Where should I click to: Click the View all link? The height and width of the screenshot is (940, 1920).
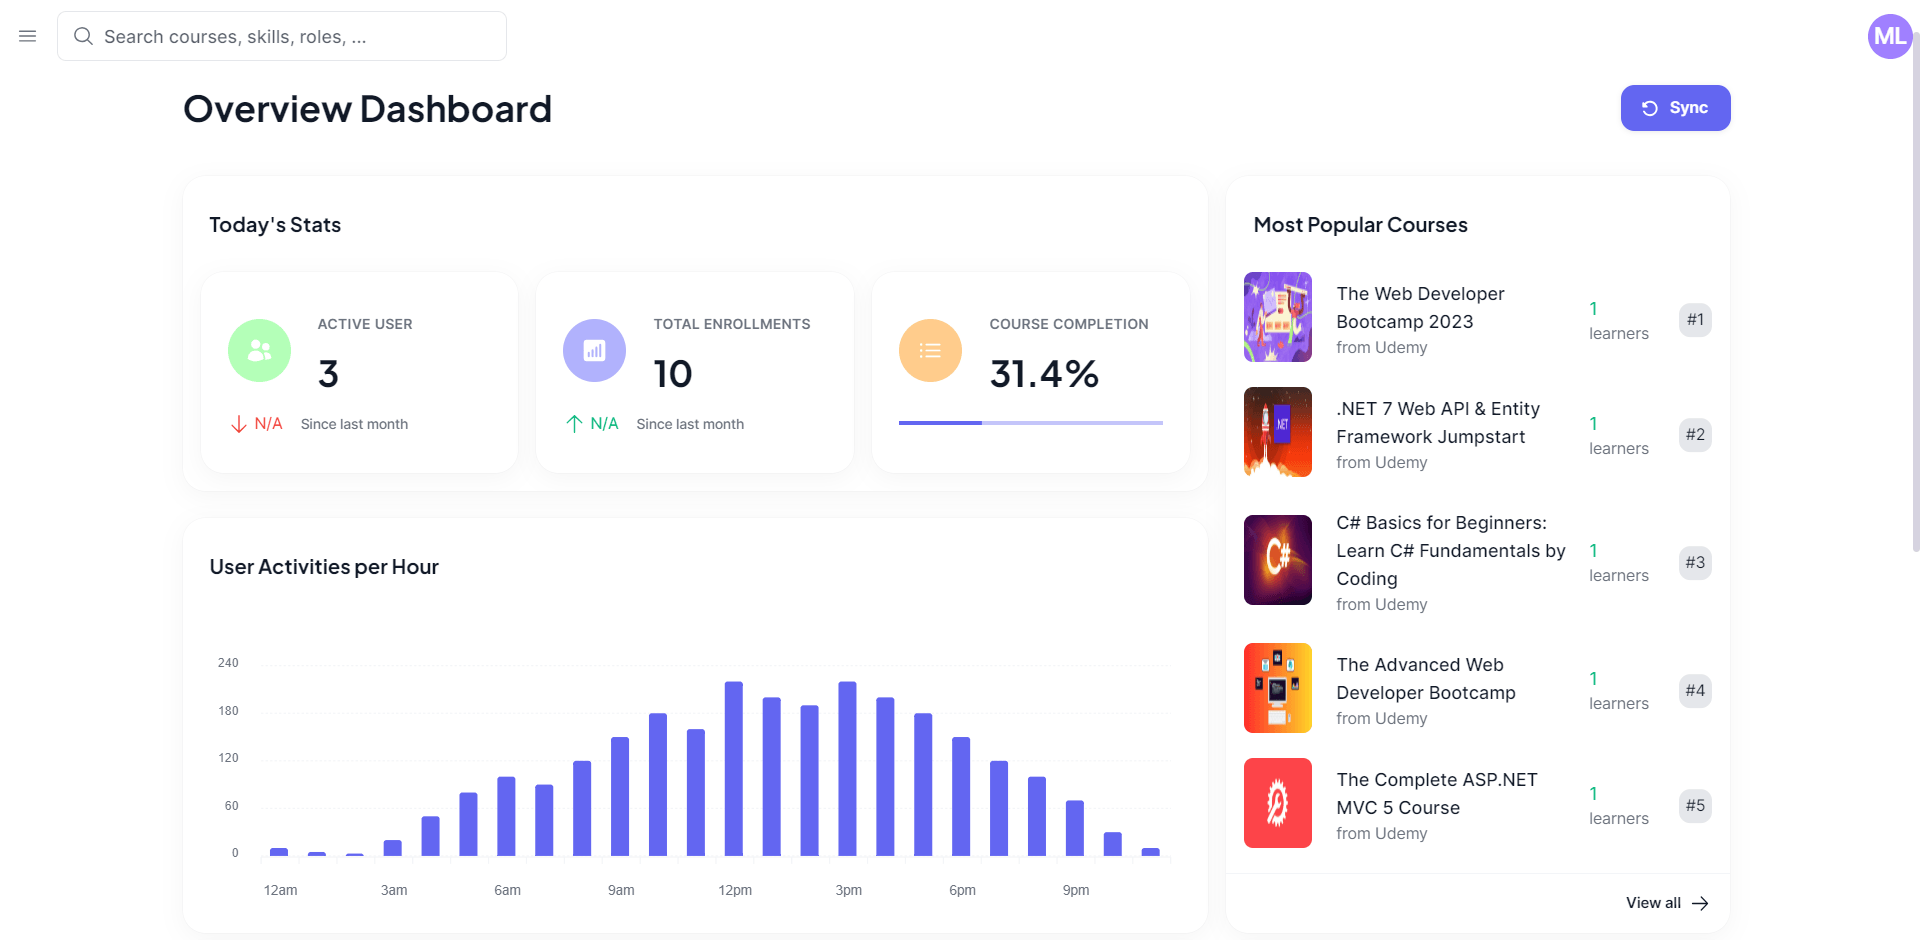point(1667,903)
